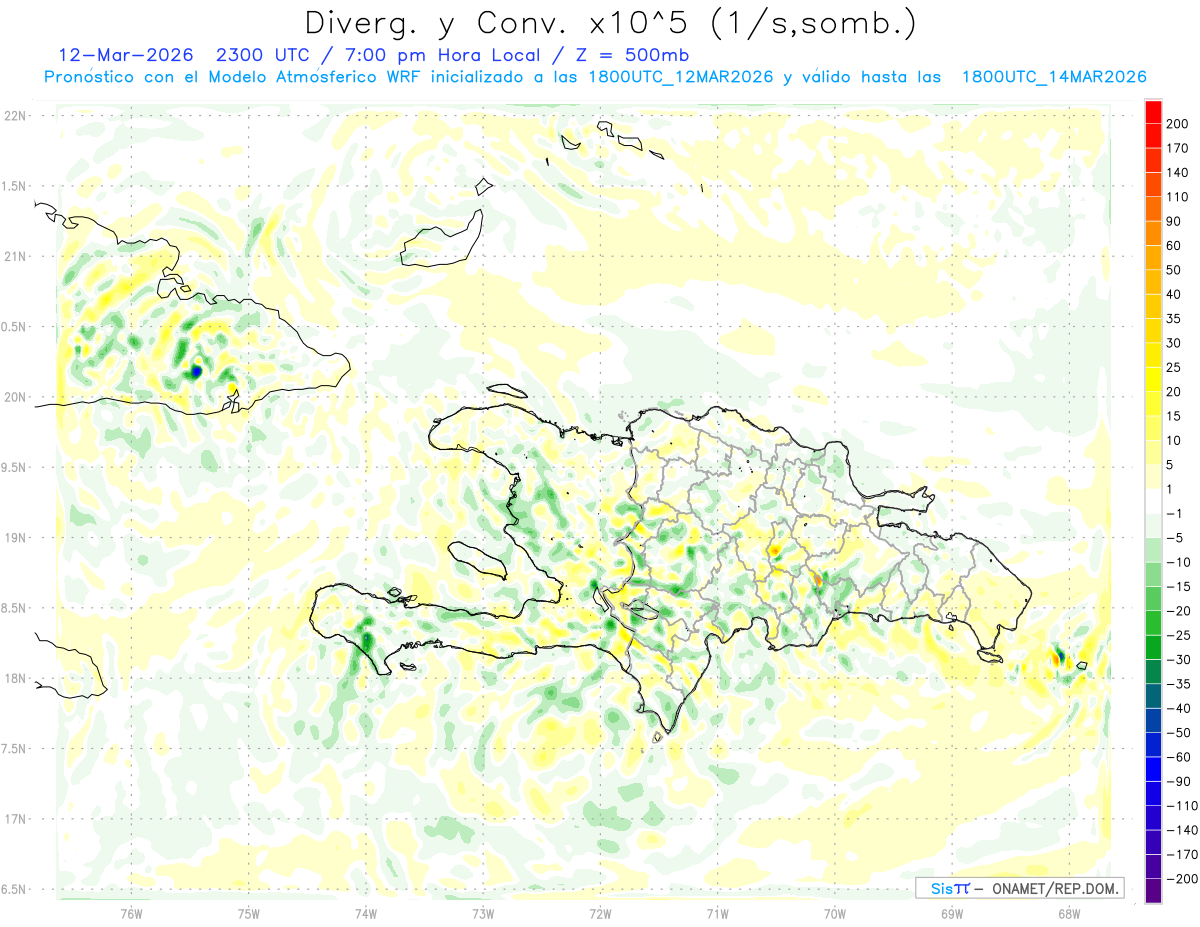Viewport: 1200px width, 927px height.
Task: Click the '-25' colorbar label
Action: 1179,636
